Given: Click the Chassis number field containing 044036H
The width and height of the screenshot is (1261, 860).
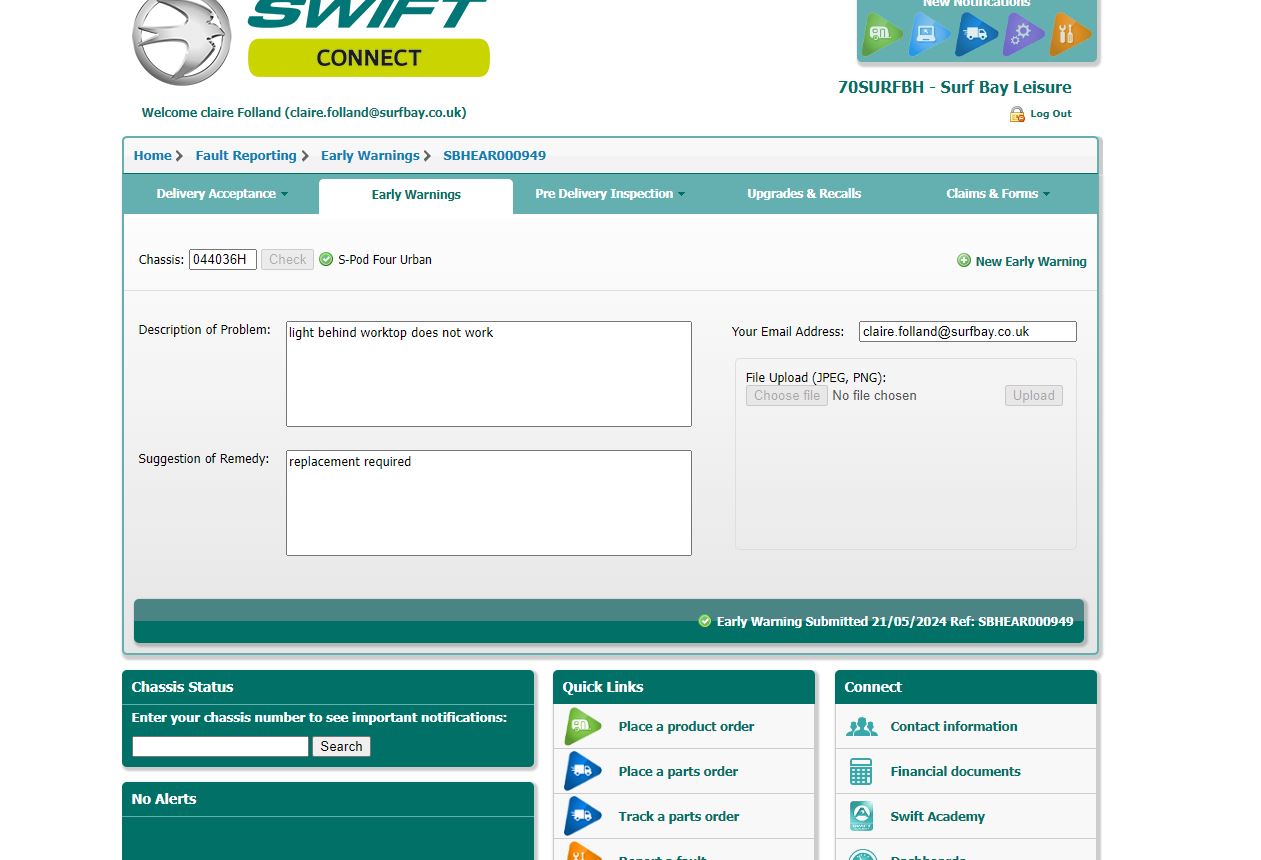Looking at the screenshot, I should click(x=223, y=259).
